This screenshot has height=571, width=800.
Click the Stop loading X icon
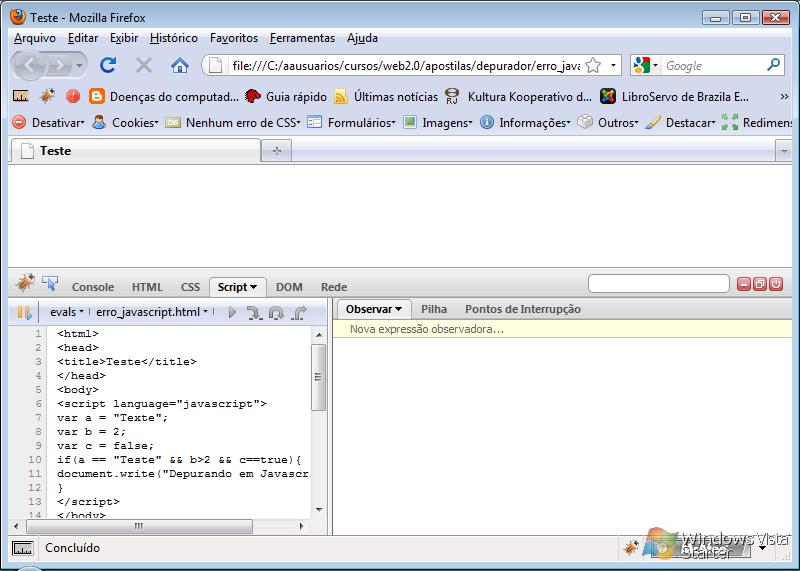click(144, 65)
